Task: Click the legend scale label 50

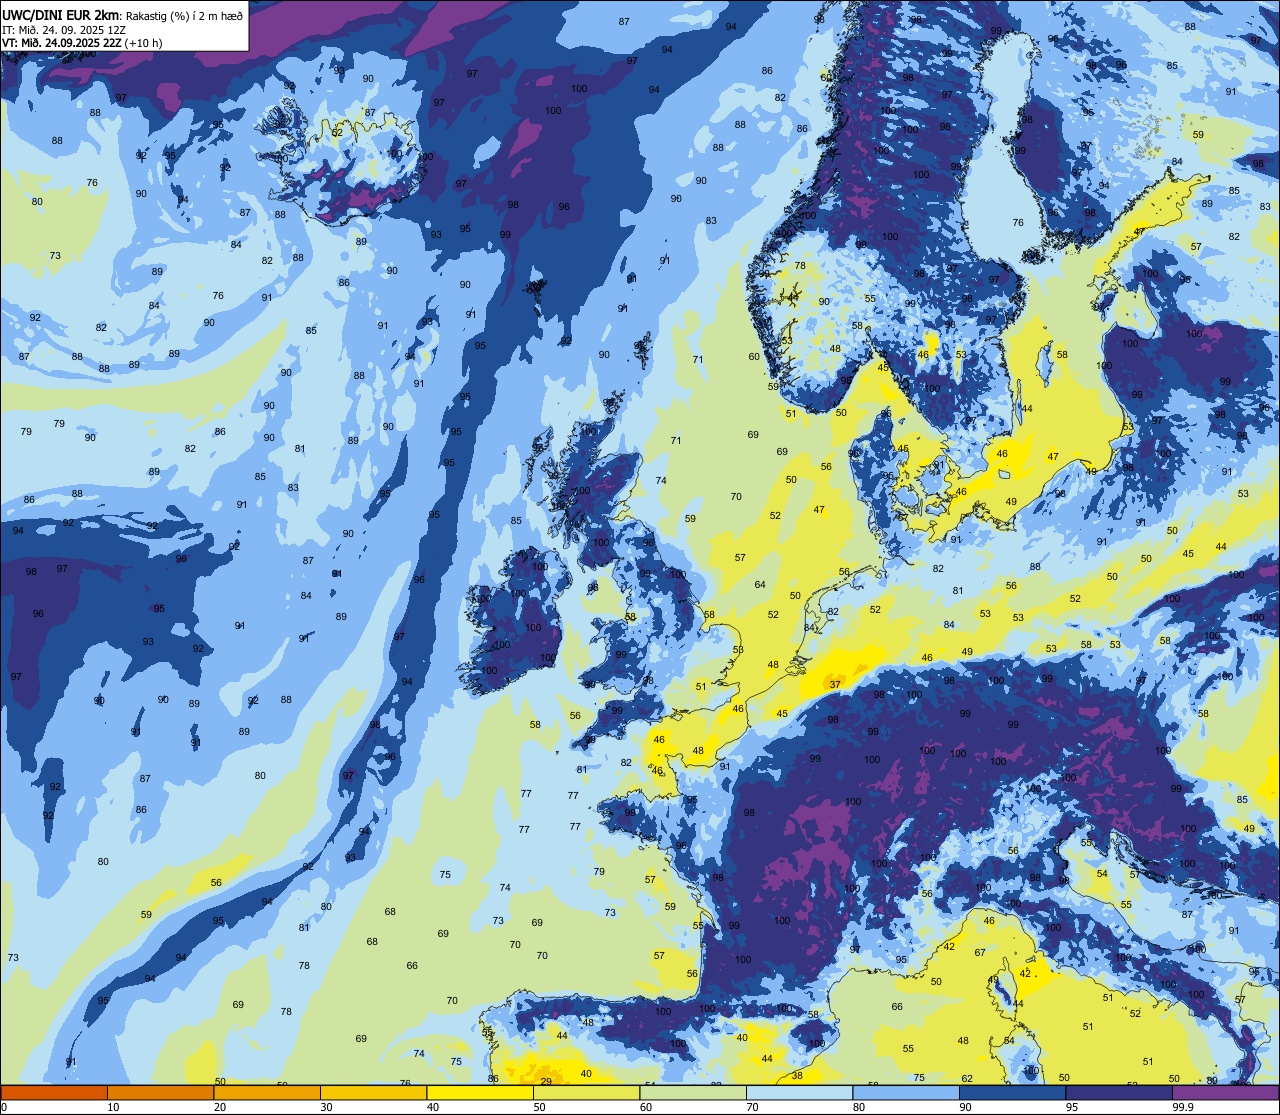Action: pos(539,1107)
